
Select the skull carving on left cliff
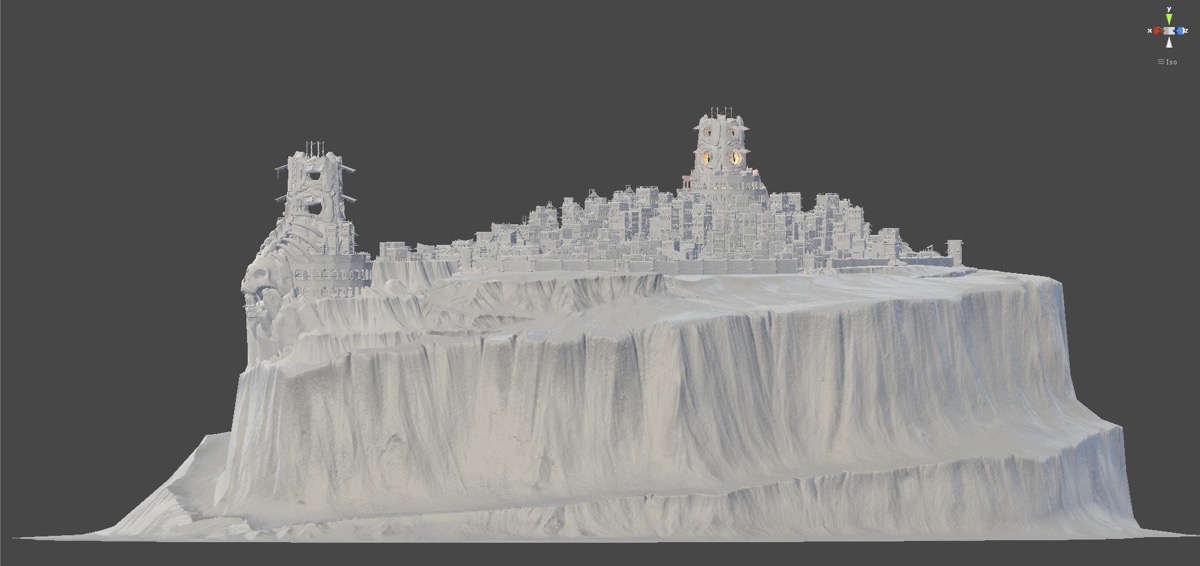(258, 290)
